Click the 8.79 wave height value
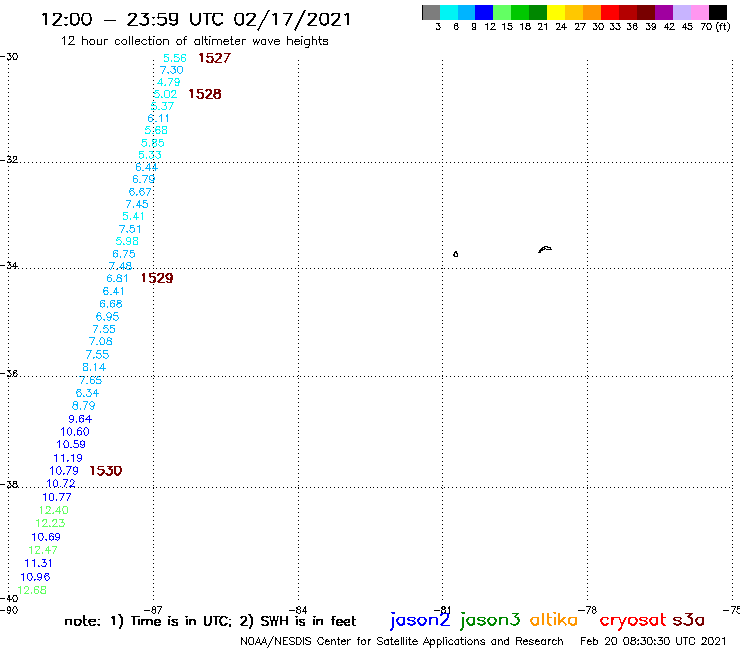 point(84,405)
